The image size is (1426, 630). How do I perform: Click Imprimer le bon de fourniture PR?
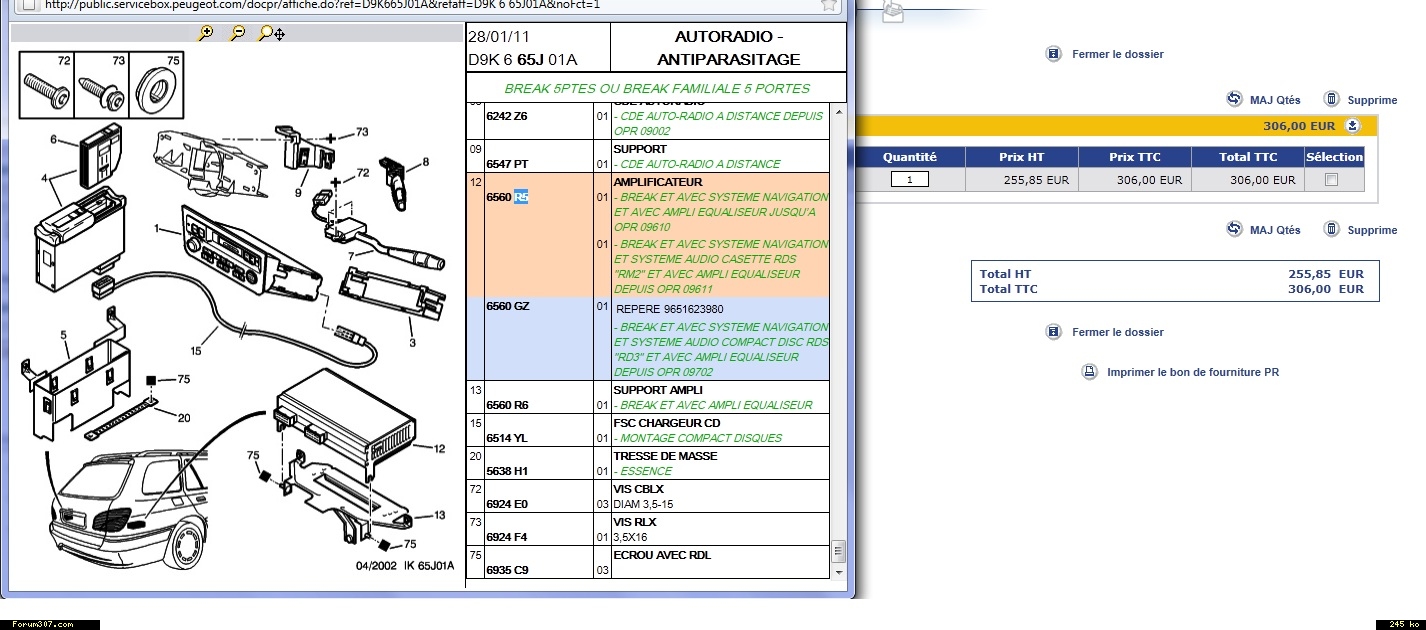point(1192,372)
